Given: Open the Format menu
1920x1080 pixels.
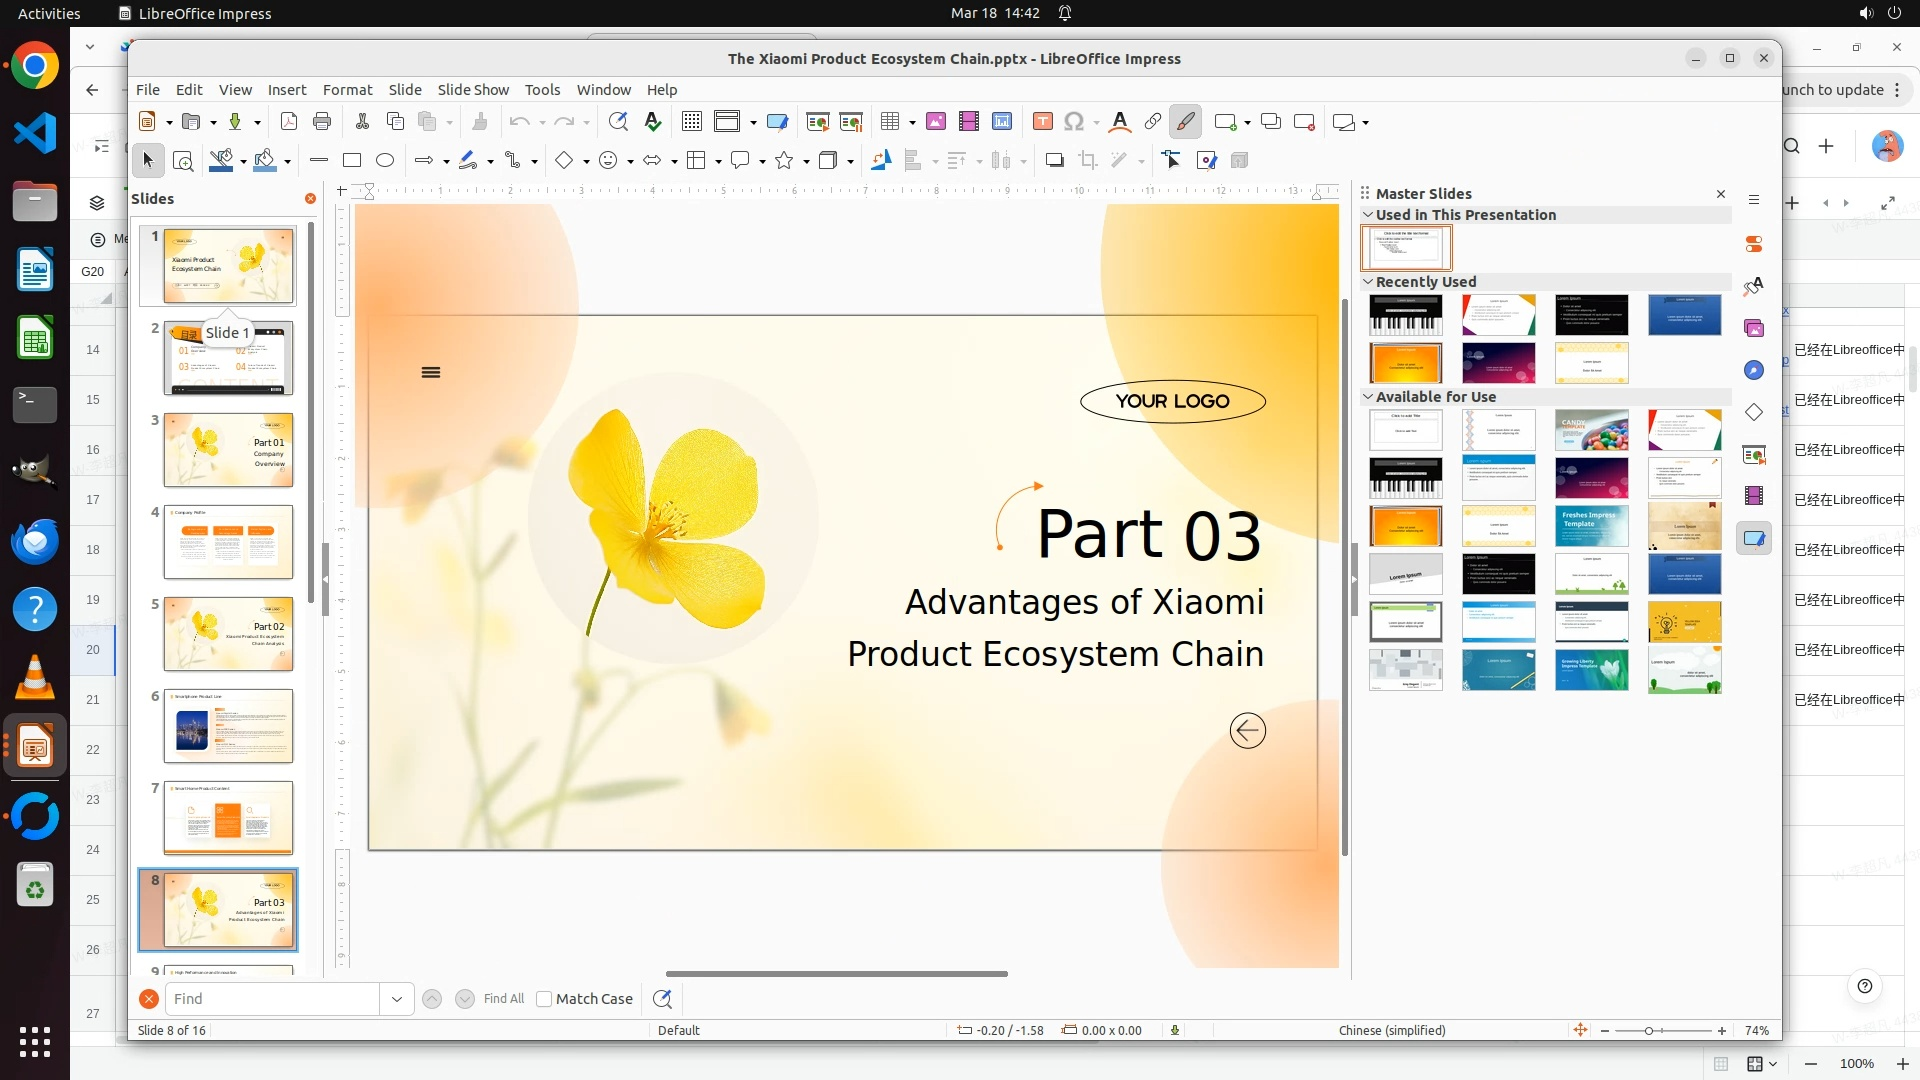Looking at the screenshot, I should click(x=347, y=90).
